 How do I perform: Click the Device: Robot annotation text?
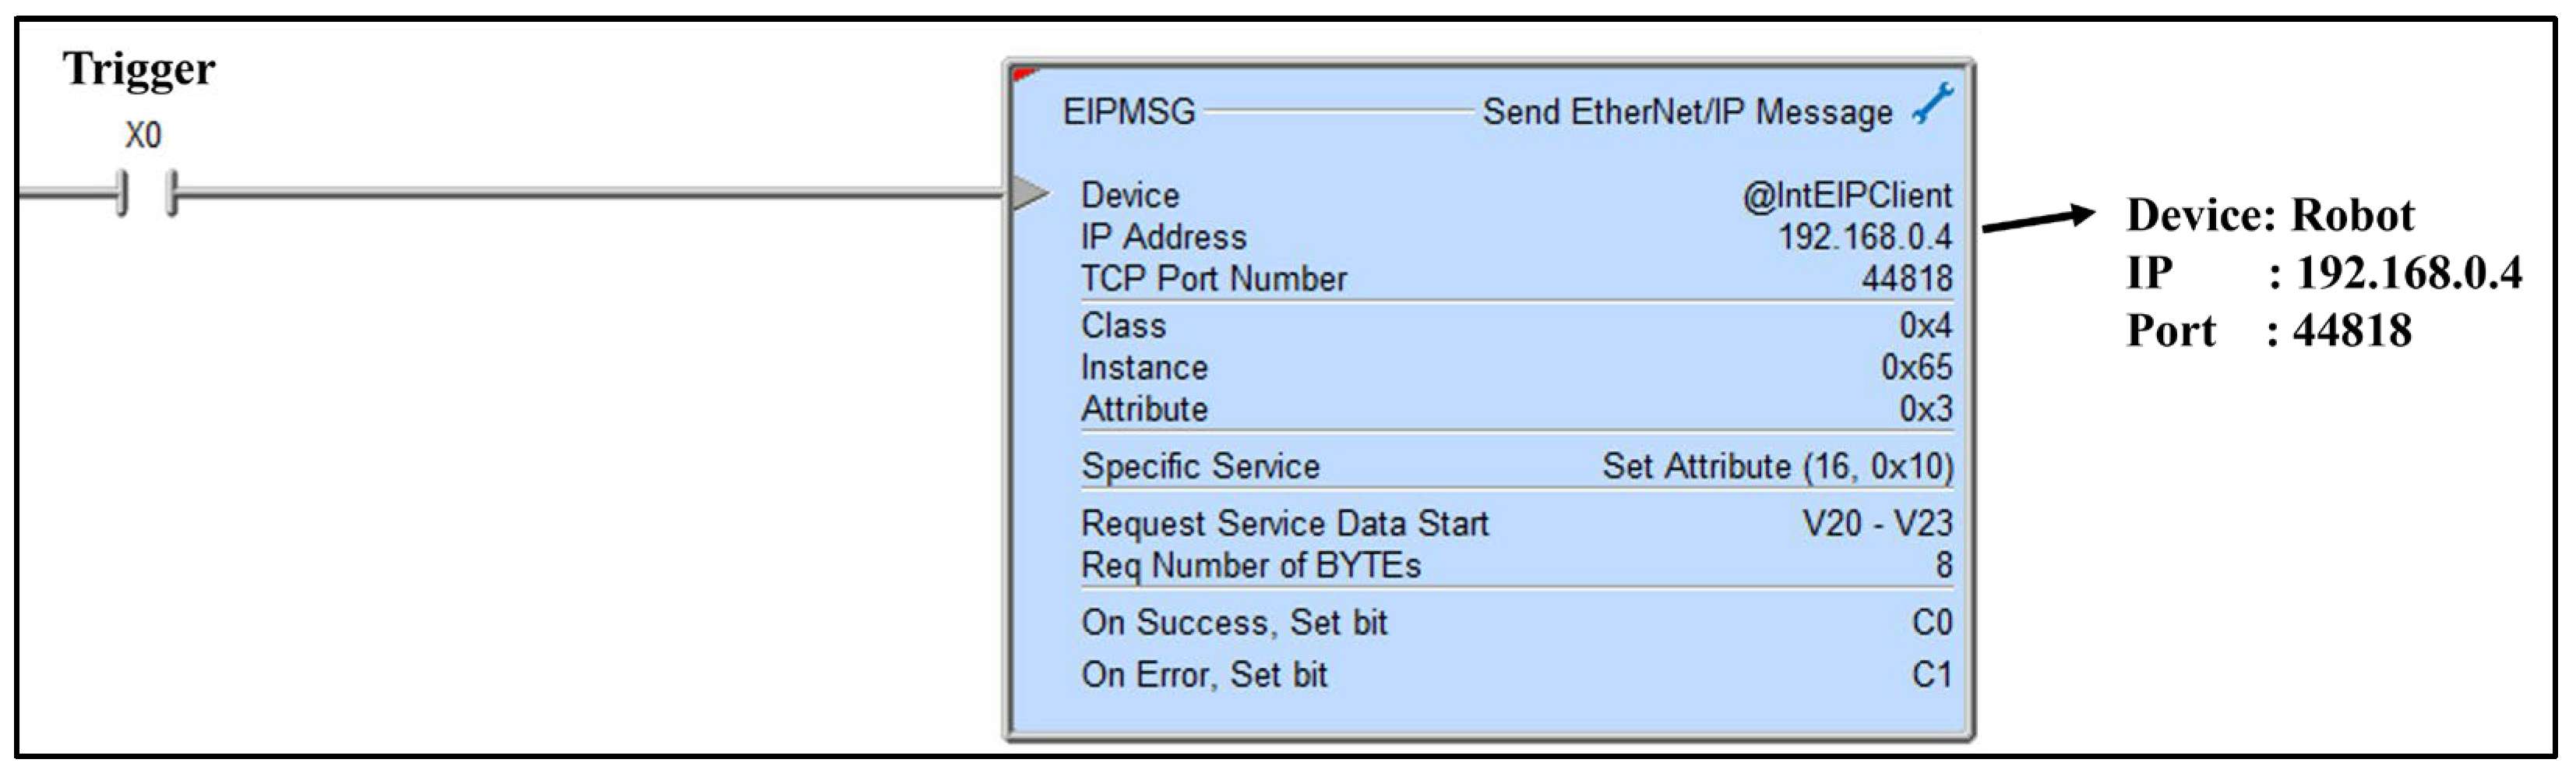2269,215
